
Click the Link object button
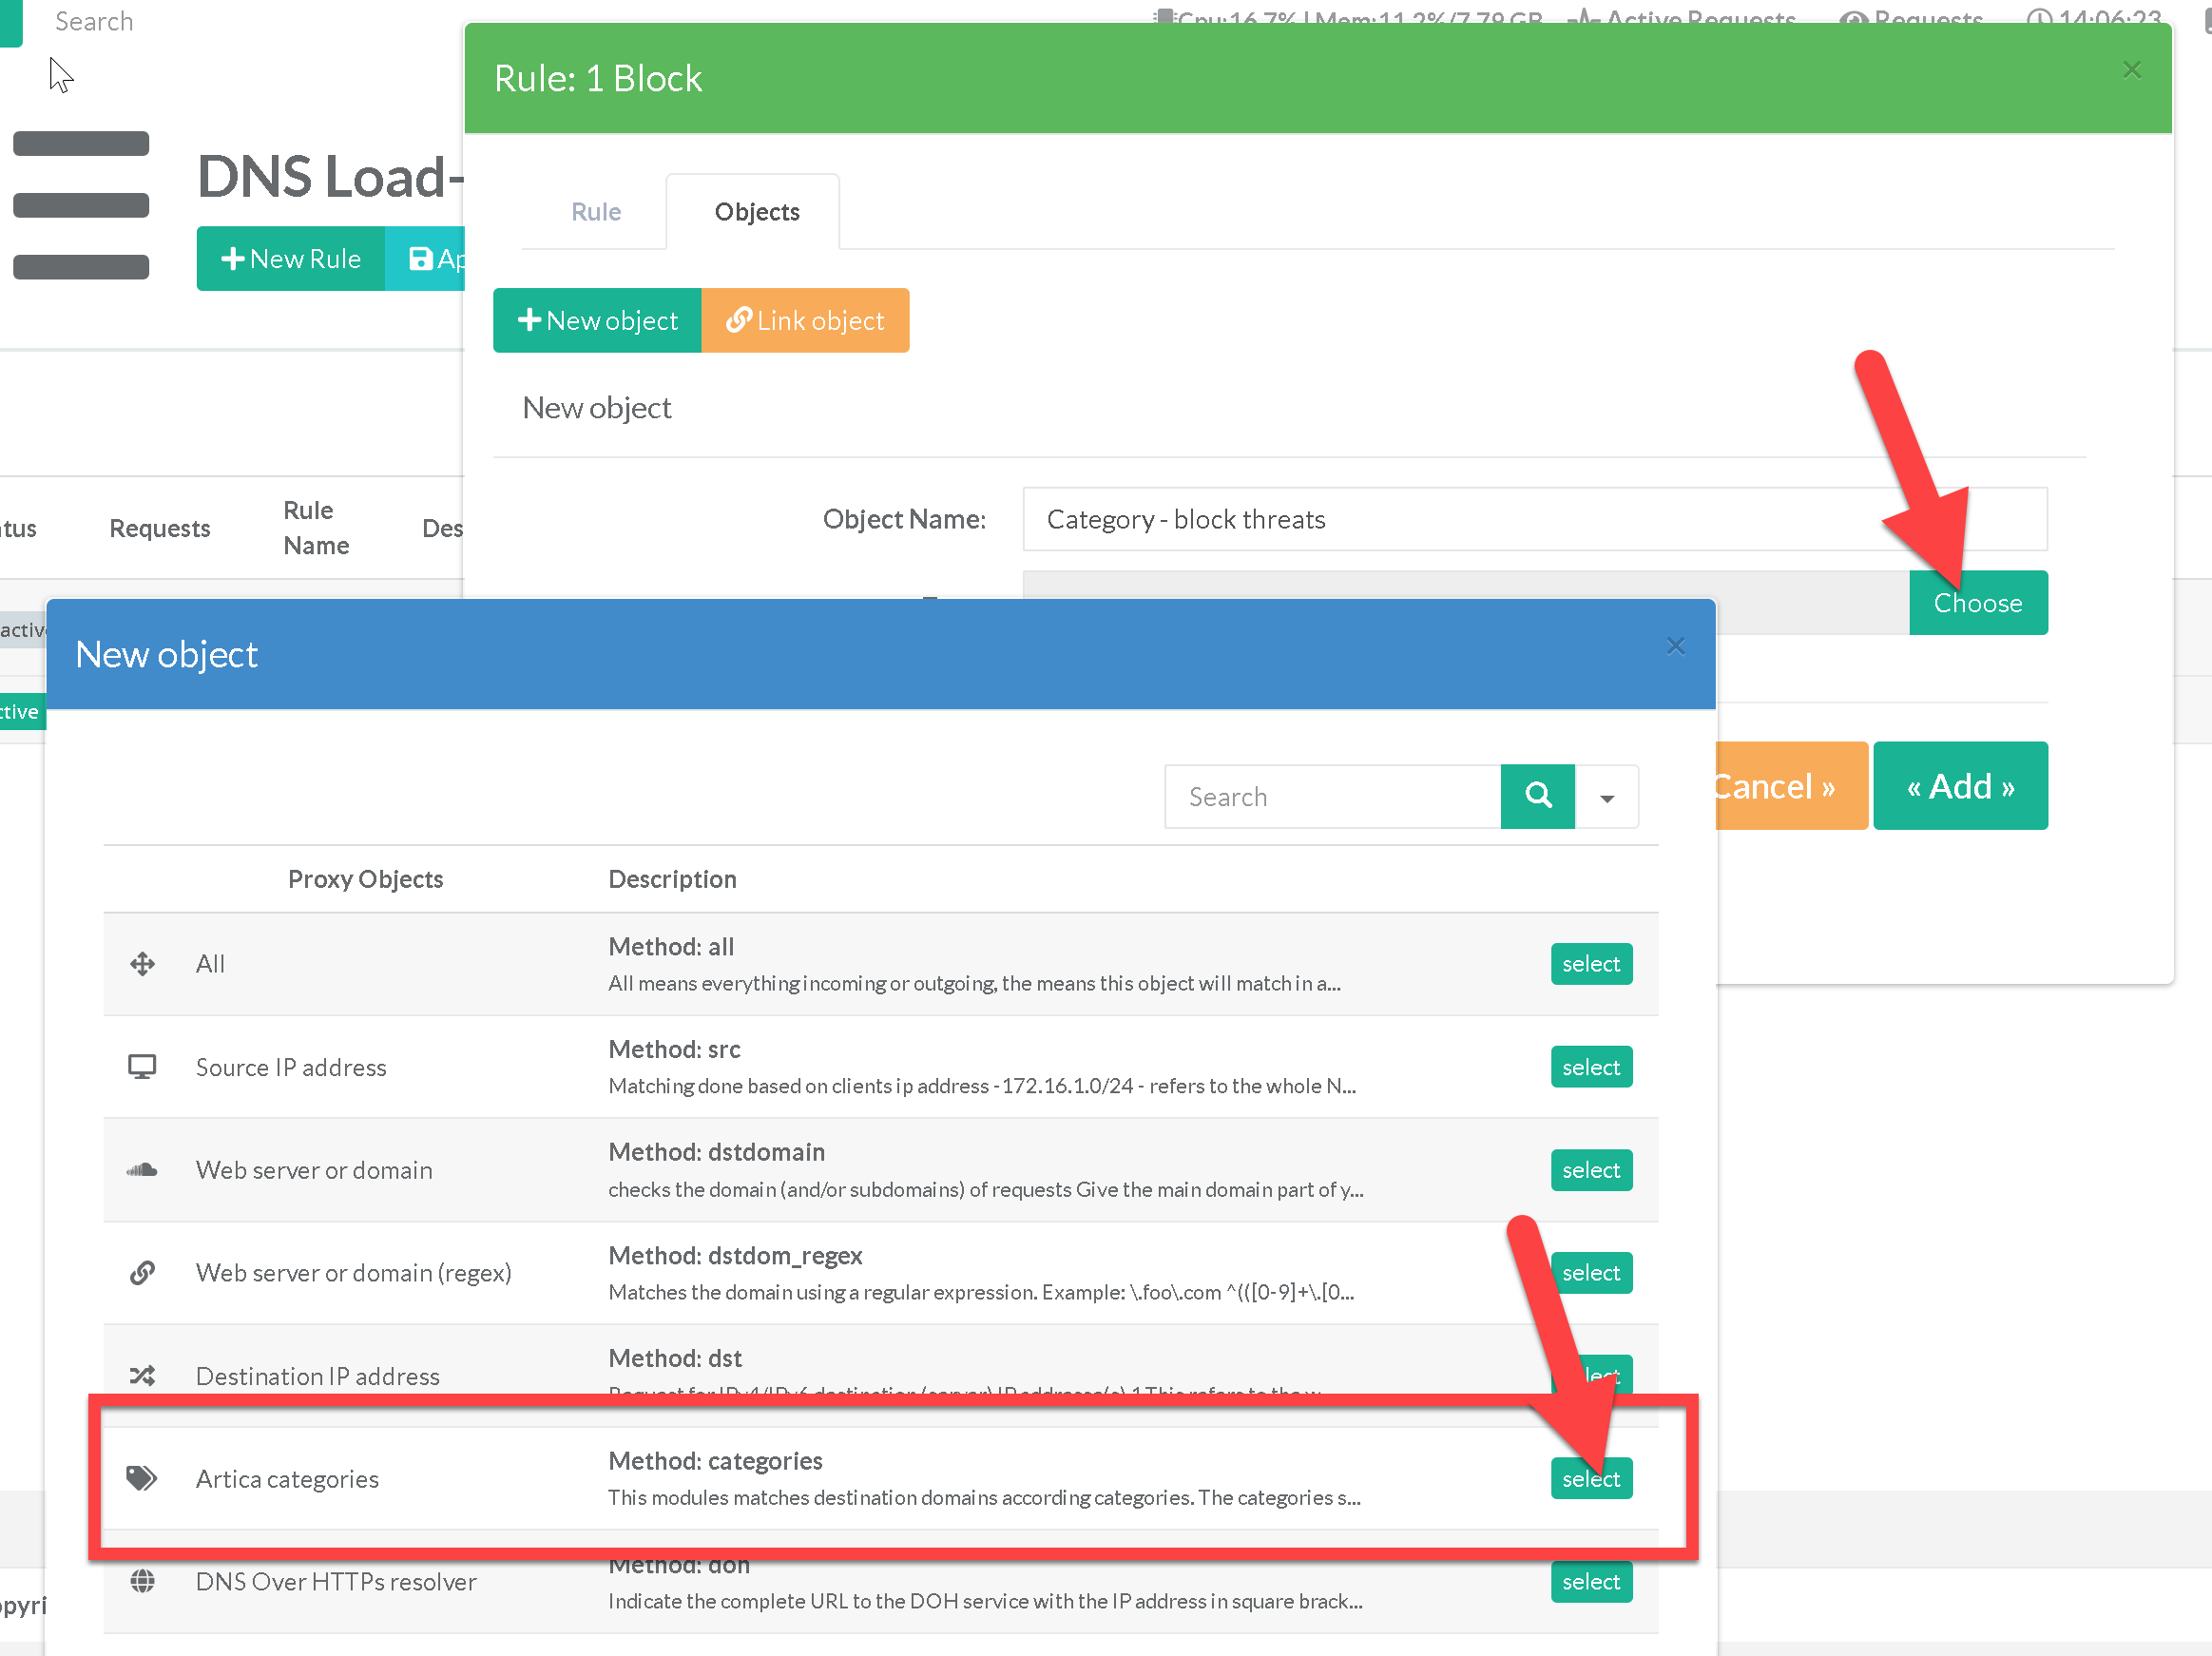click(x=805, y=320)
